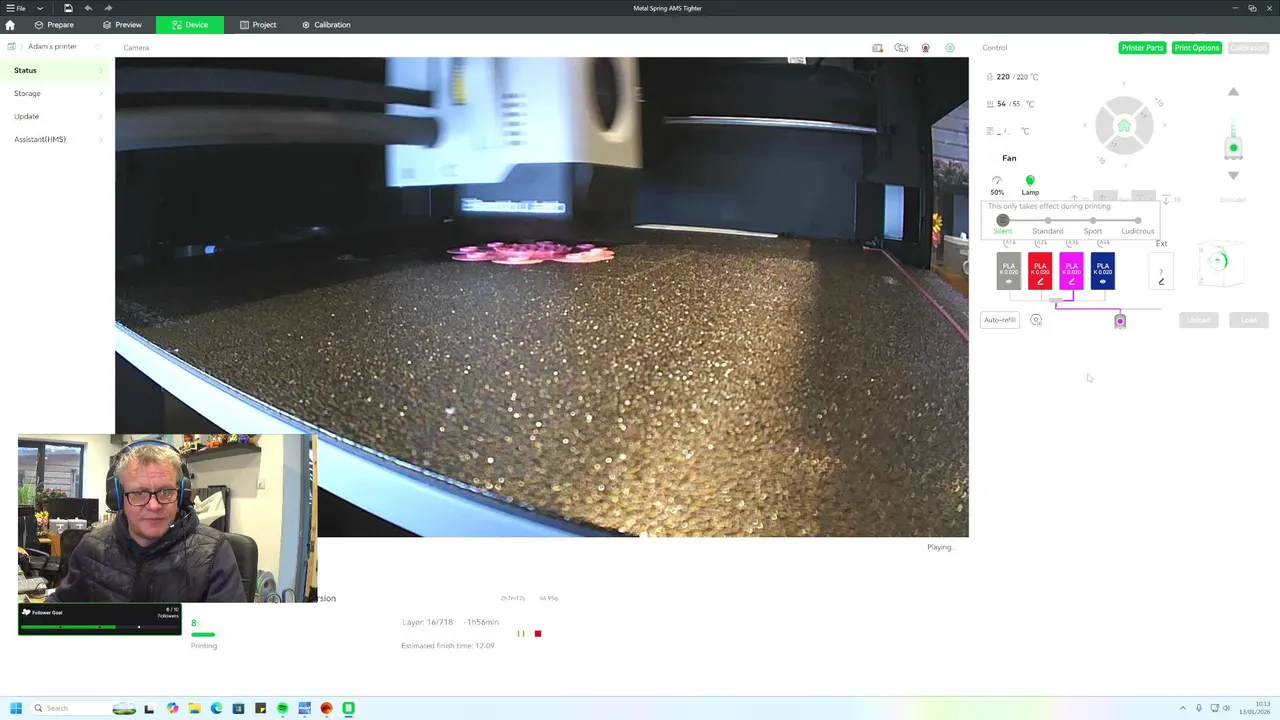Click the extruder up arrow

click(1233, 92)
